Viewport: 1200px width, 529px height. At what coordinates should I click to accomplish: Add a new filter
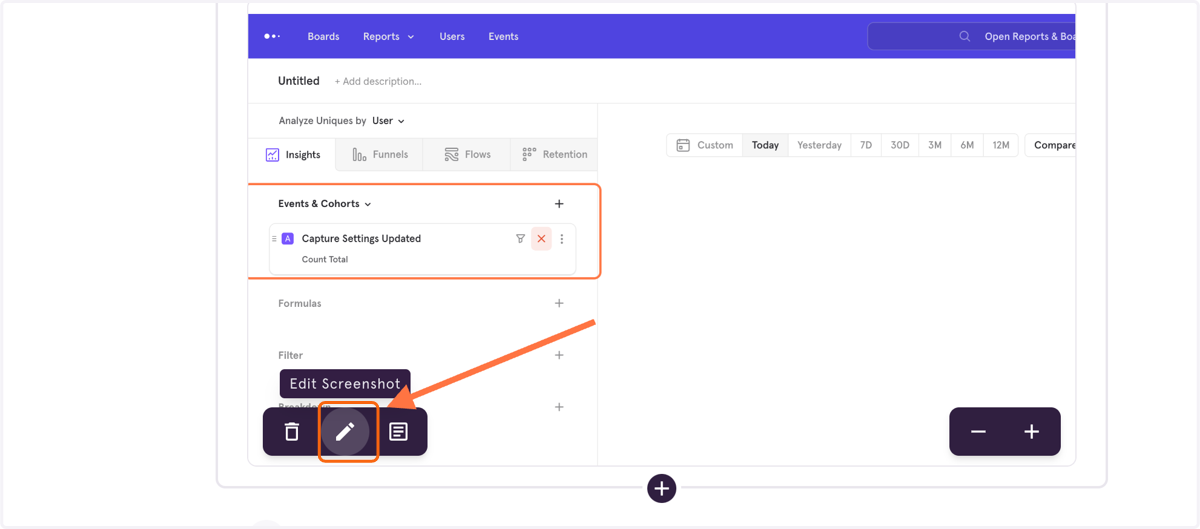[559, 355]
